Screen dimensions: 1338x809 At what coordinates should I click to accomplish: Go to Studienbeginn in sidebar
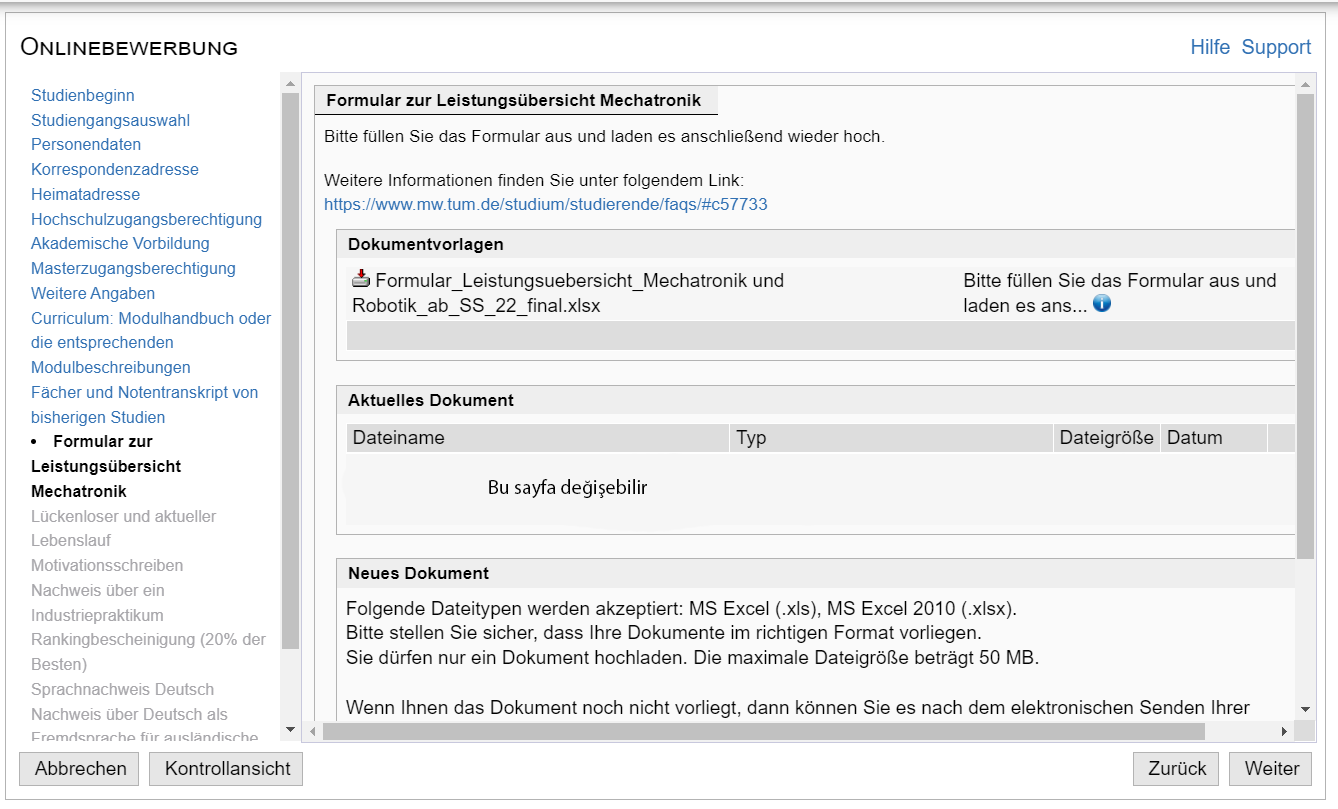82,96
